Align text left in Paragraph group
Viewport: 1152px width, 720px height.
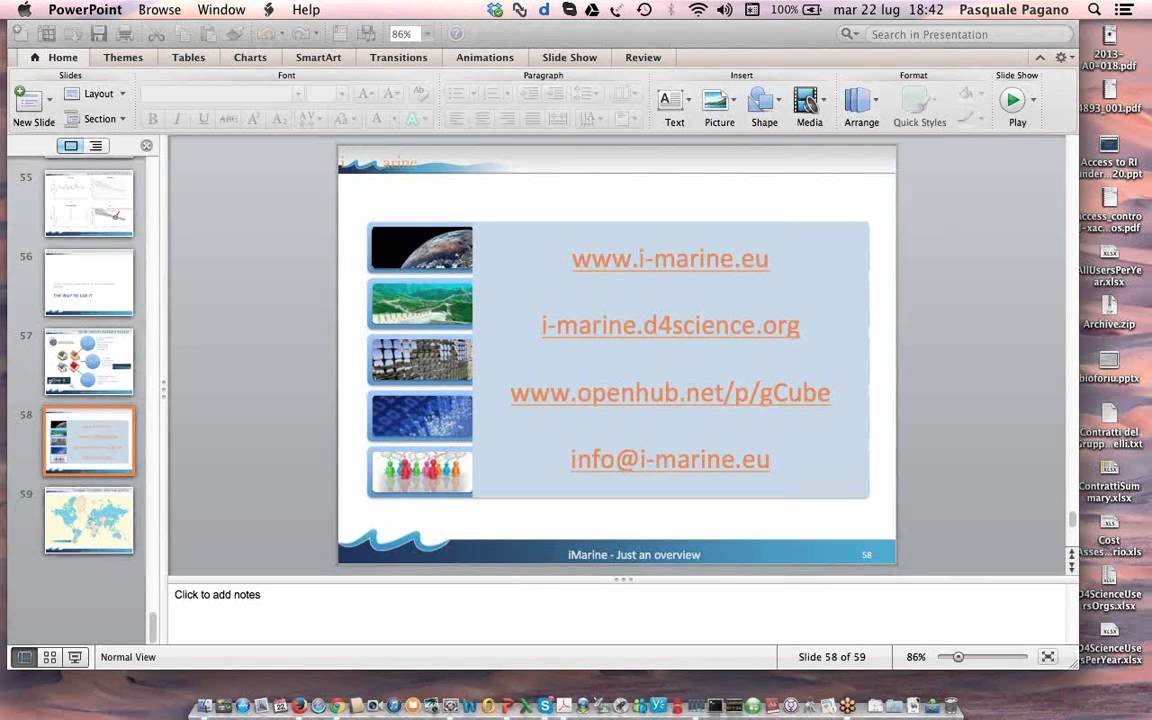[x=456, y=118]
